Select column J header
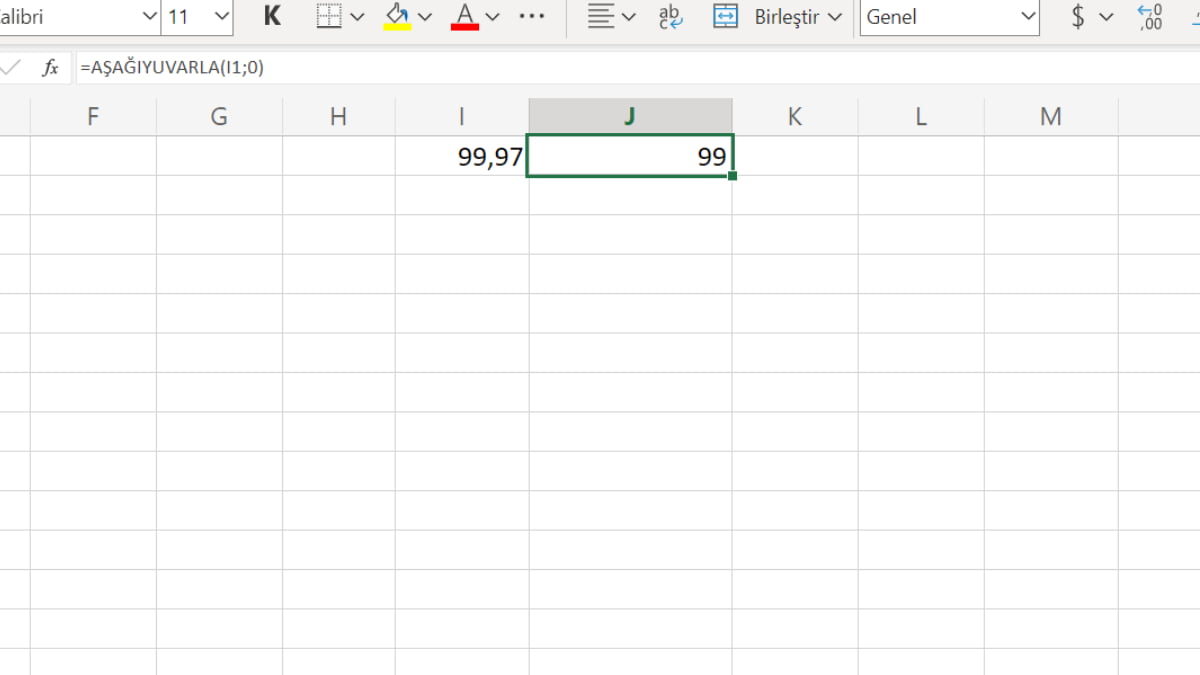This screenshot has width=1200, height=675. 629,117
